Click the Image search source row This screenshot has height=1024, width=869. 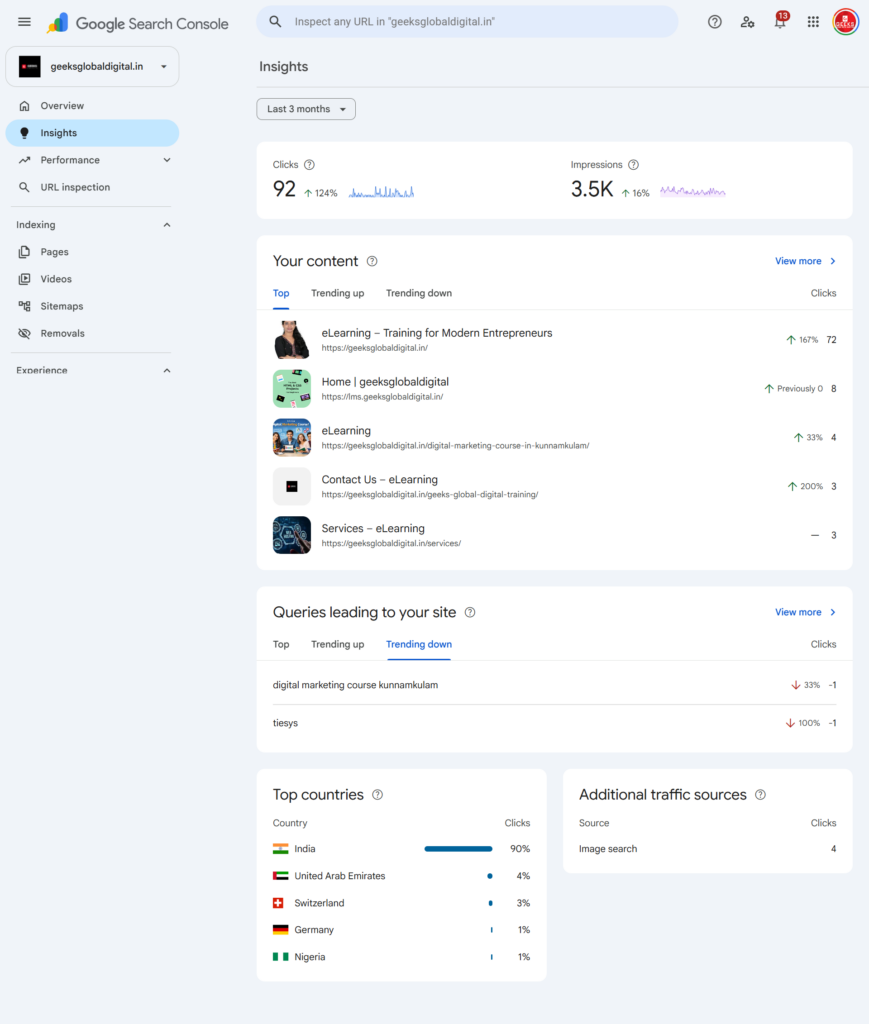click(x=708, y=849)
